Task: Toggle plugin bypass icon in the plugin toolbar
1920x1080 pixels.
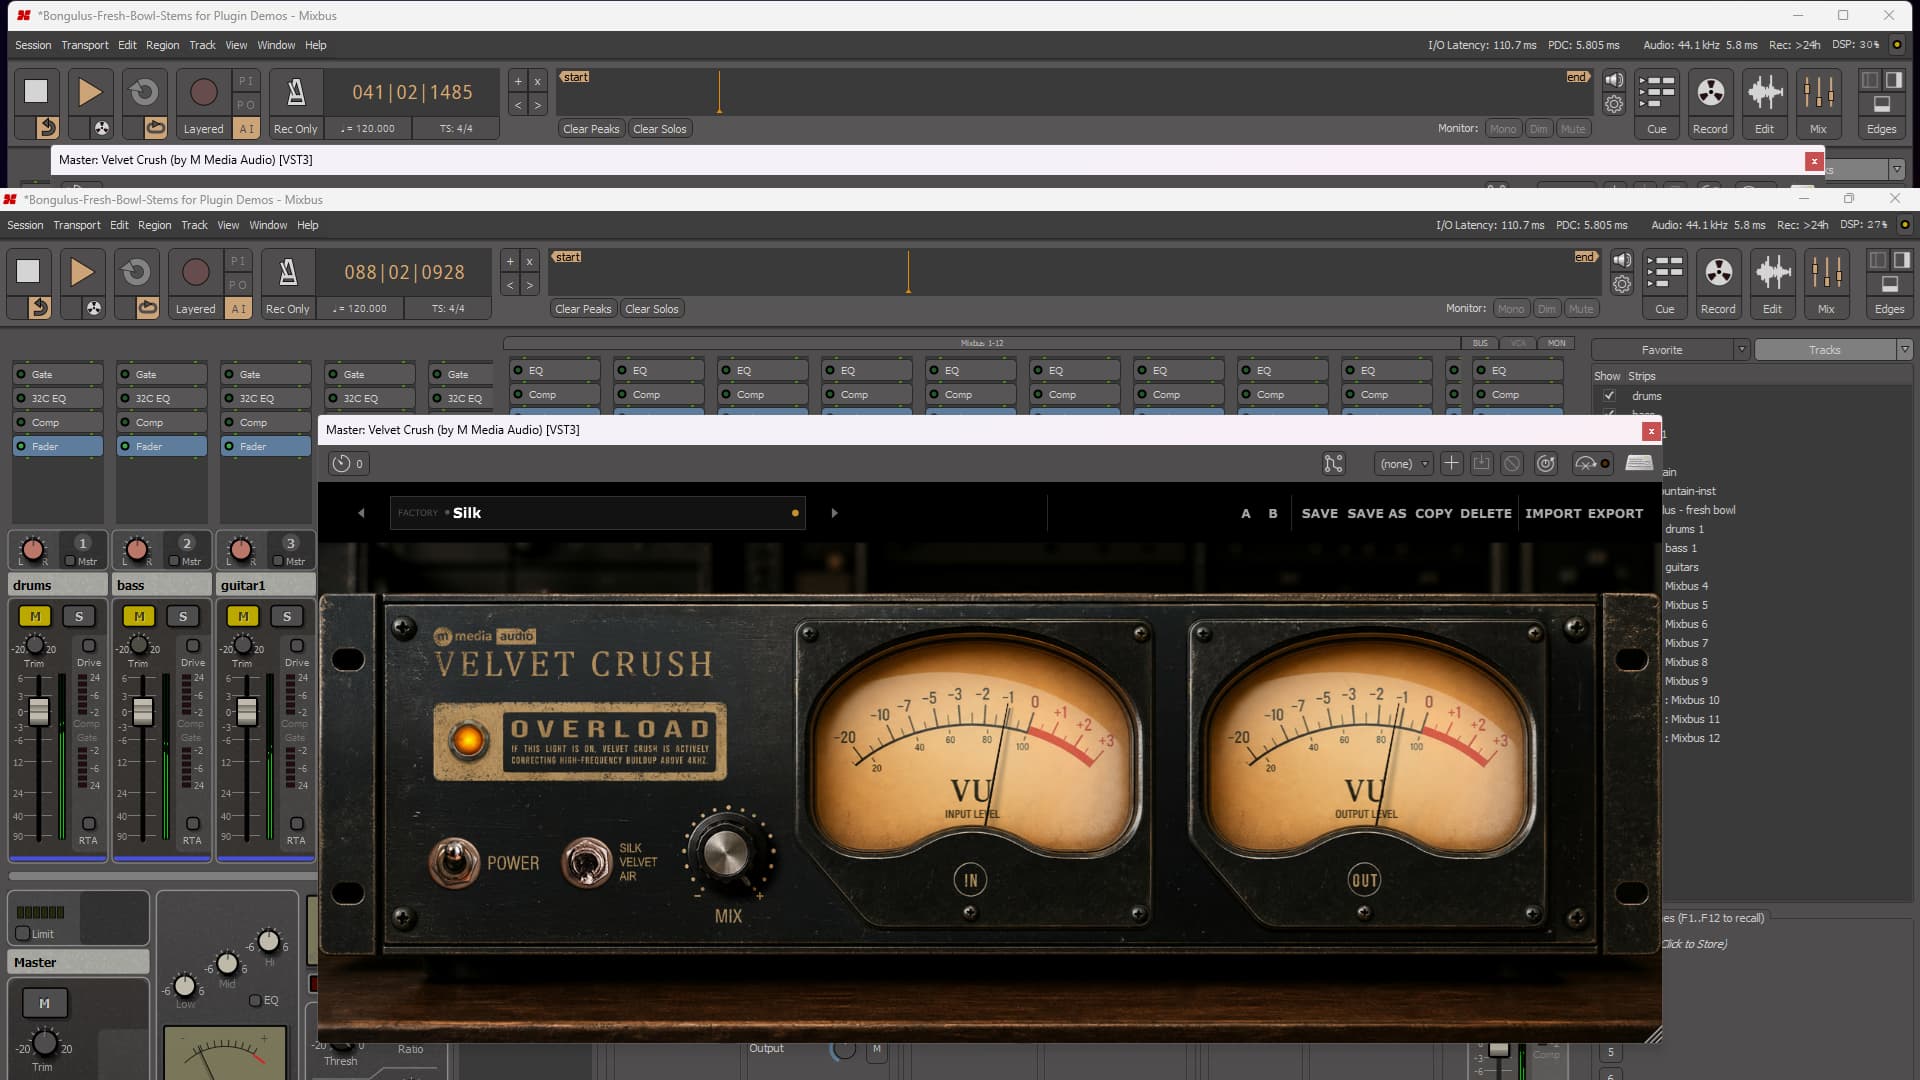Action: click(1546, 463)
